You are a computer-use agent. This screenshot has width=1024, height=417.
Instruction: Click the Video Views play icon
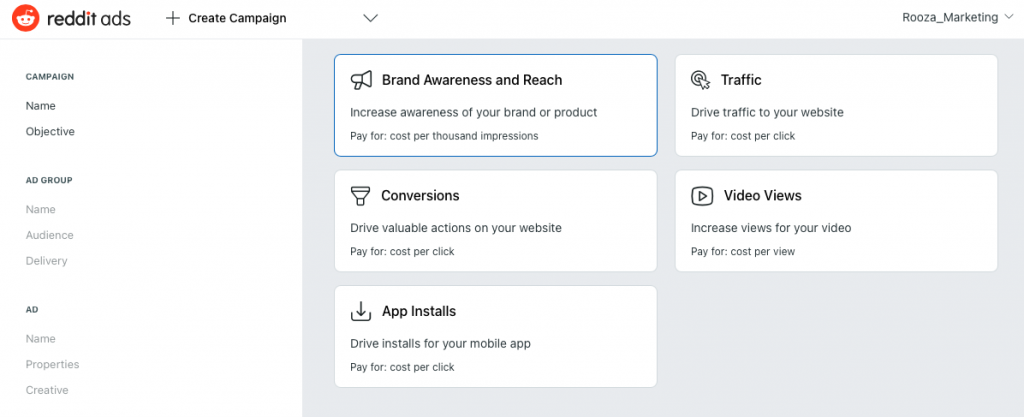(702, 196)
